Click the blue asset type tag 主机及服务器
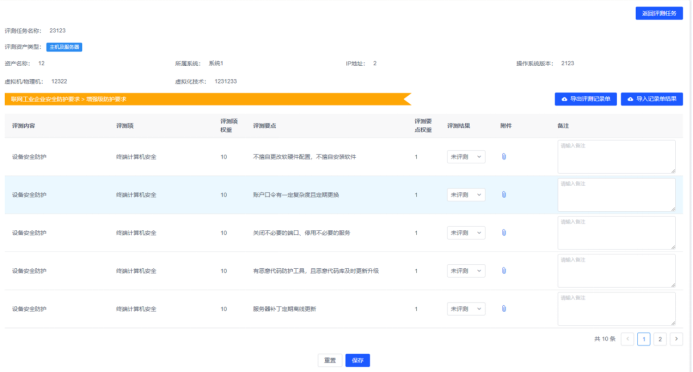 (x=64, y=47)
